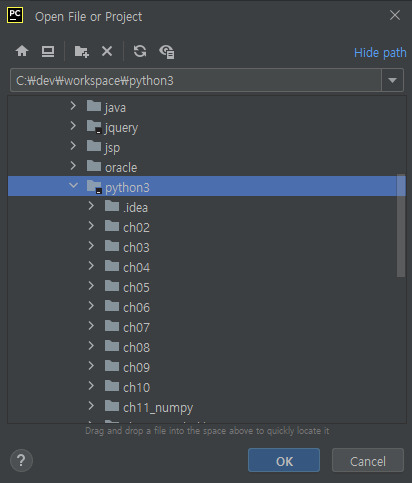Screen dimensions: 412x483
Task: Jump to Desktop directory icon
Action: pyautogui.click(x=48, y=51)
